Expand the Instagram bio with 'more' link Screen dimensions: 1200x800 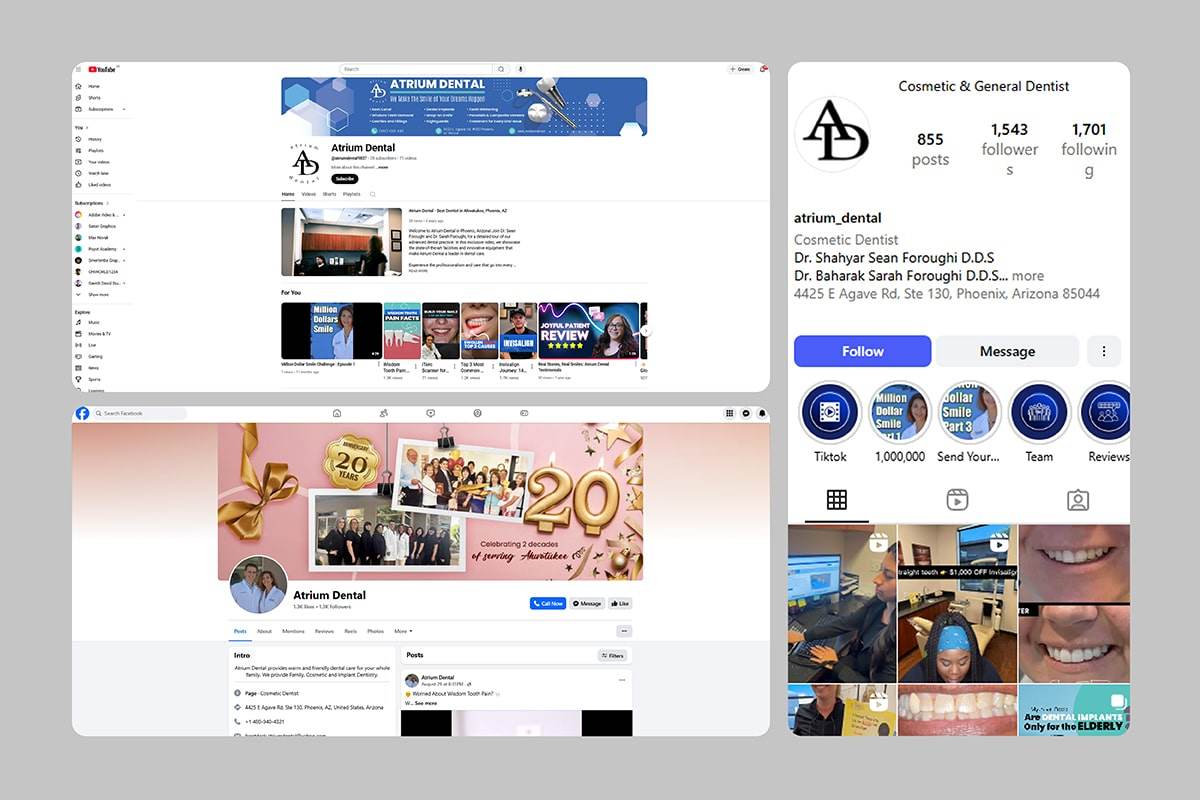[x=1027, y=276]
